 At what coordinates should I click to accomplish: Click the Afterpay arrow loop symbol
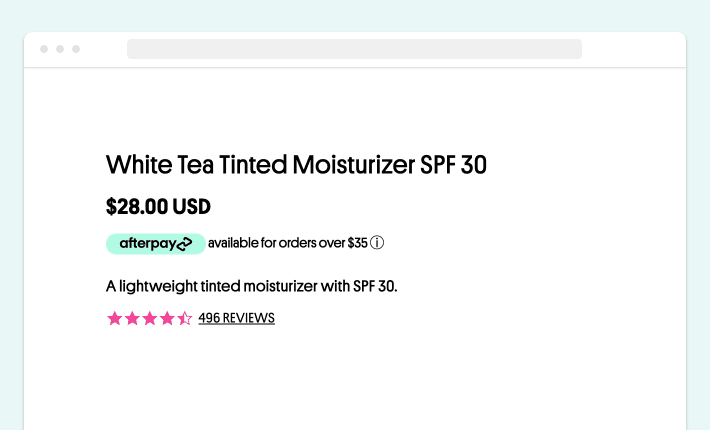[x=184, y=244]
